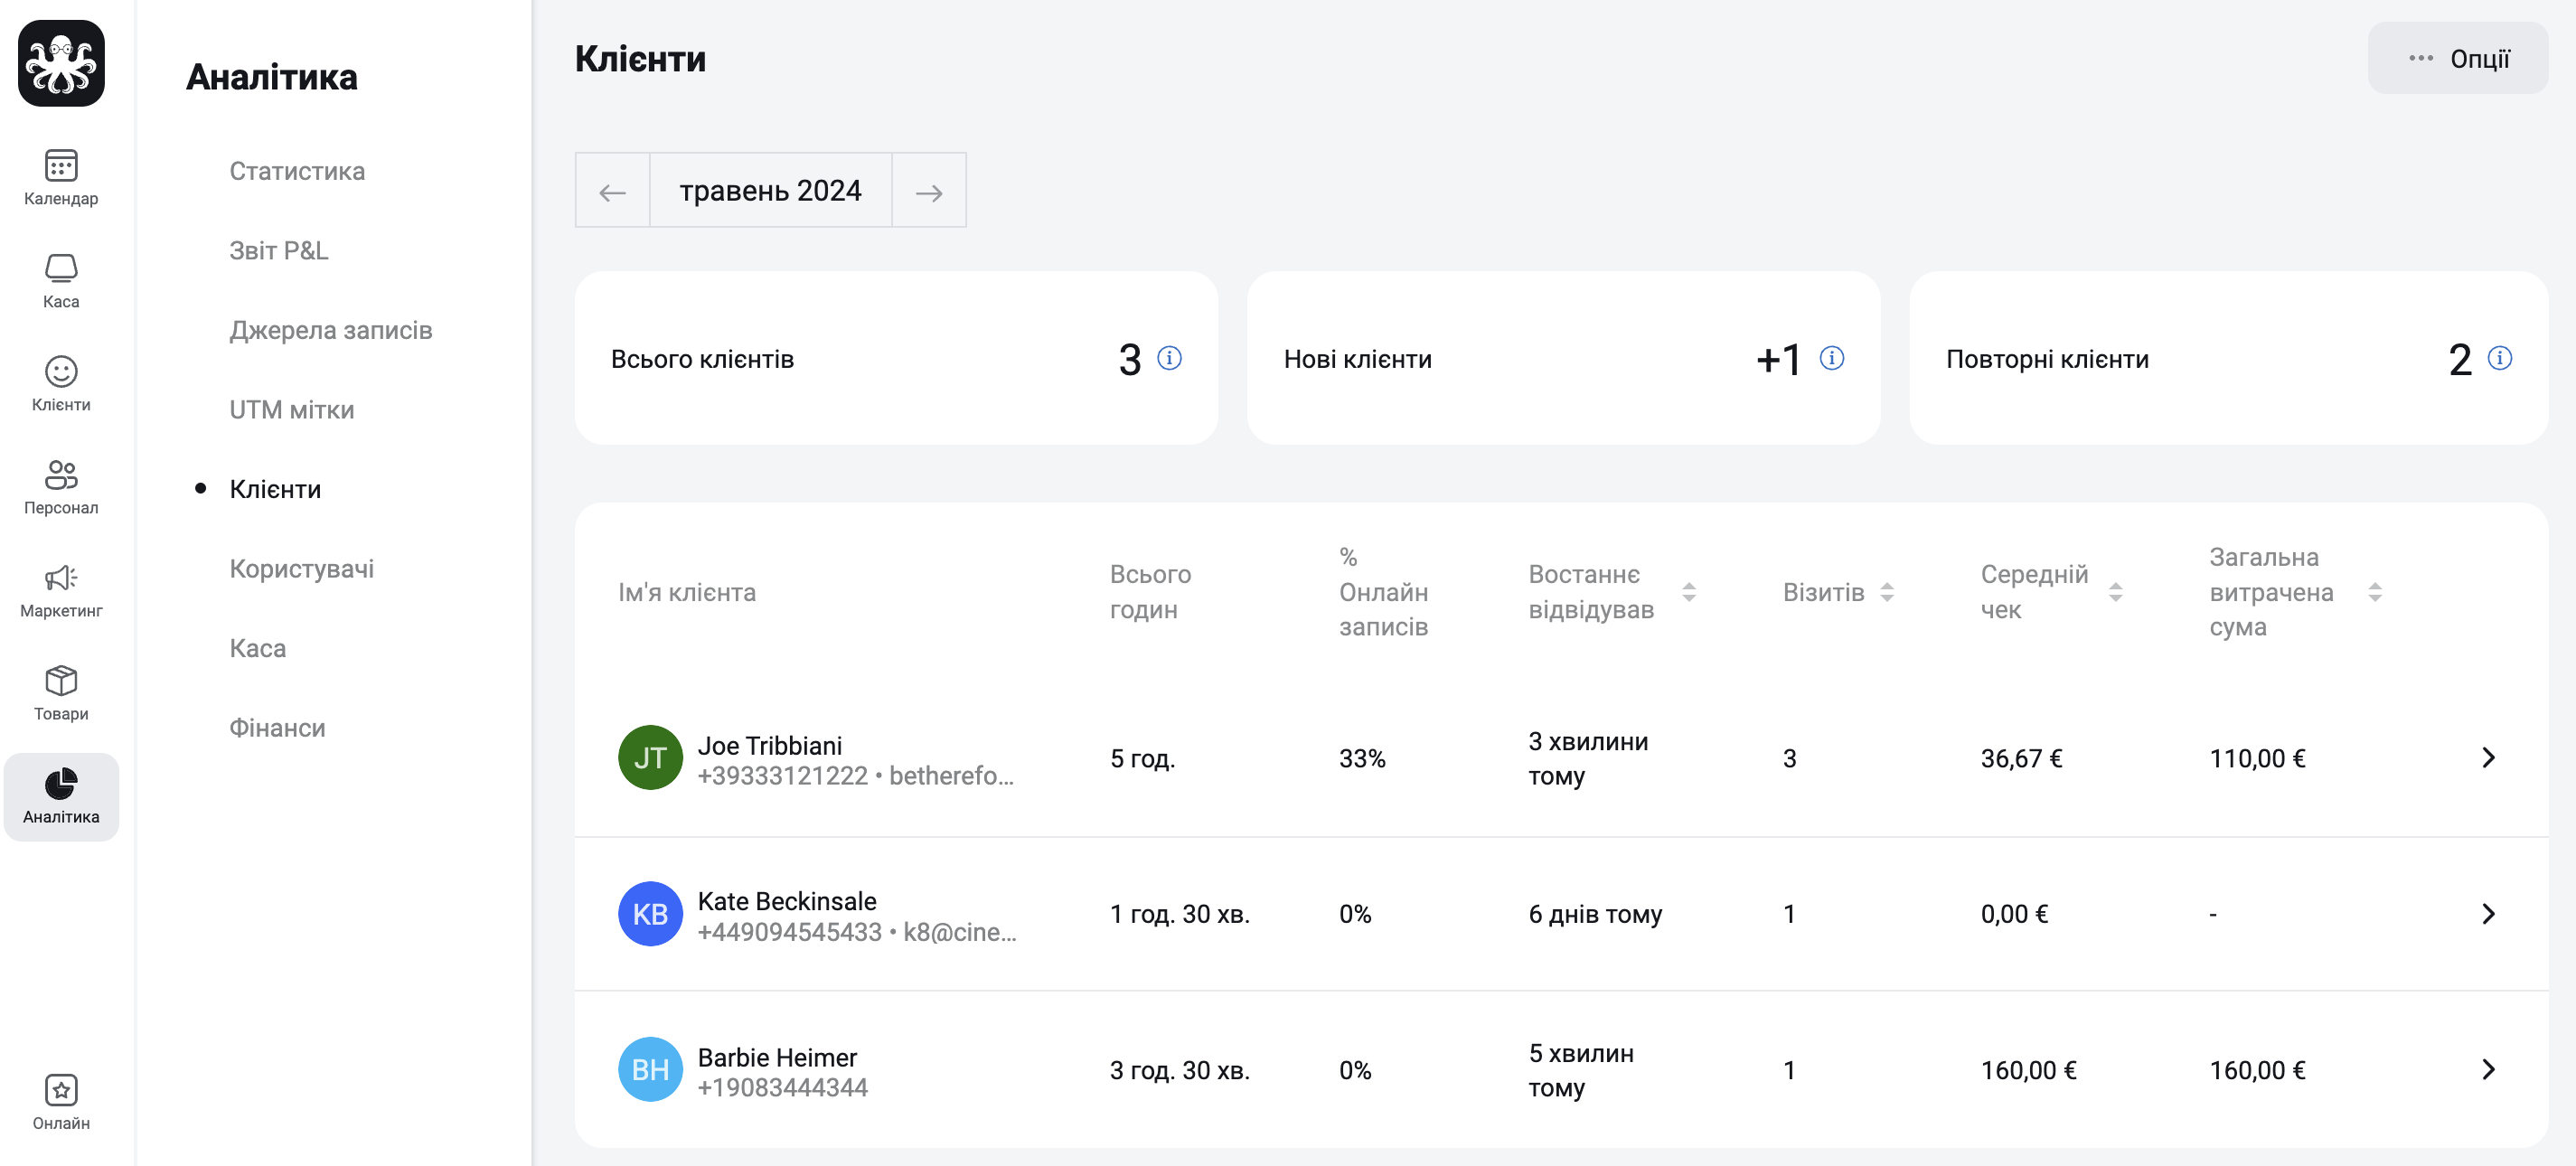
Task: Sort by Середній чек column
Action: pos(2116,592)
